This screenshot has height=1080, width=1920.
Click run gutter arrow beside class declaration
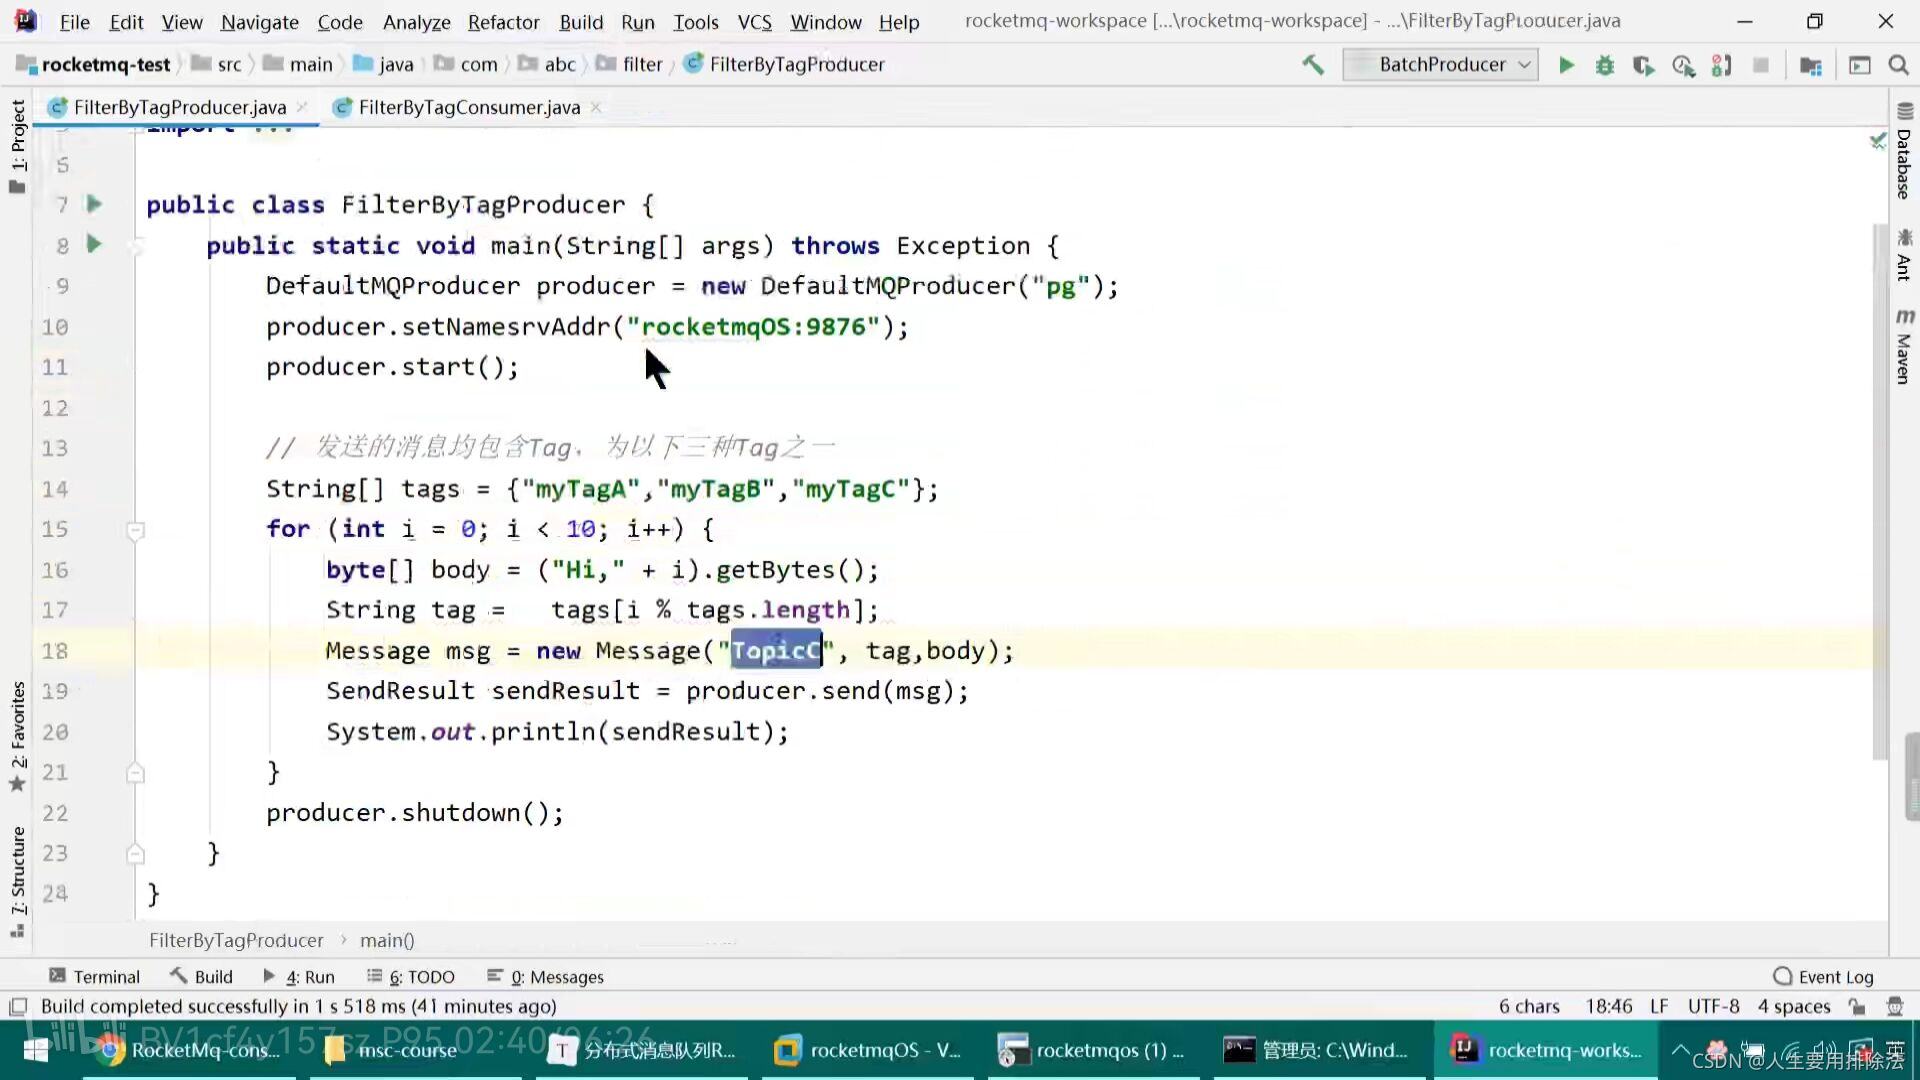pos(94,204)
